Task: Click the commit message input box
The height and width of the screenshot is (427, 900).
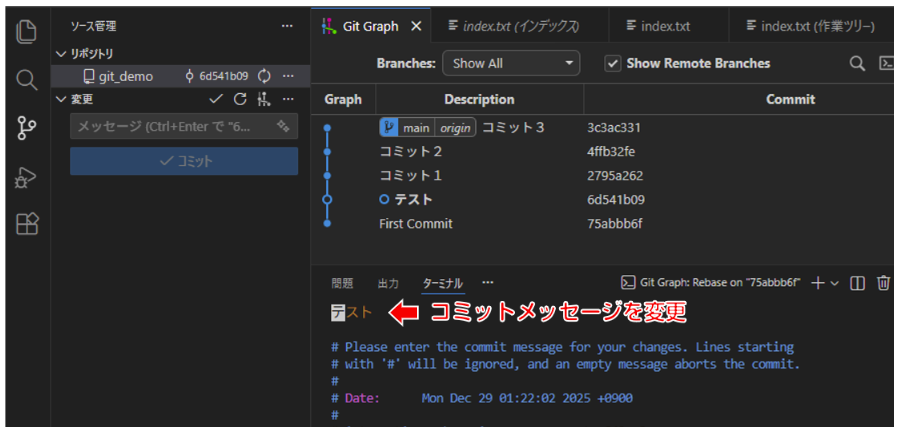Action: [x=172, y=127]
